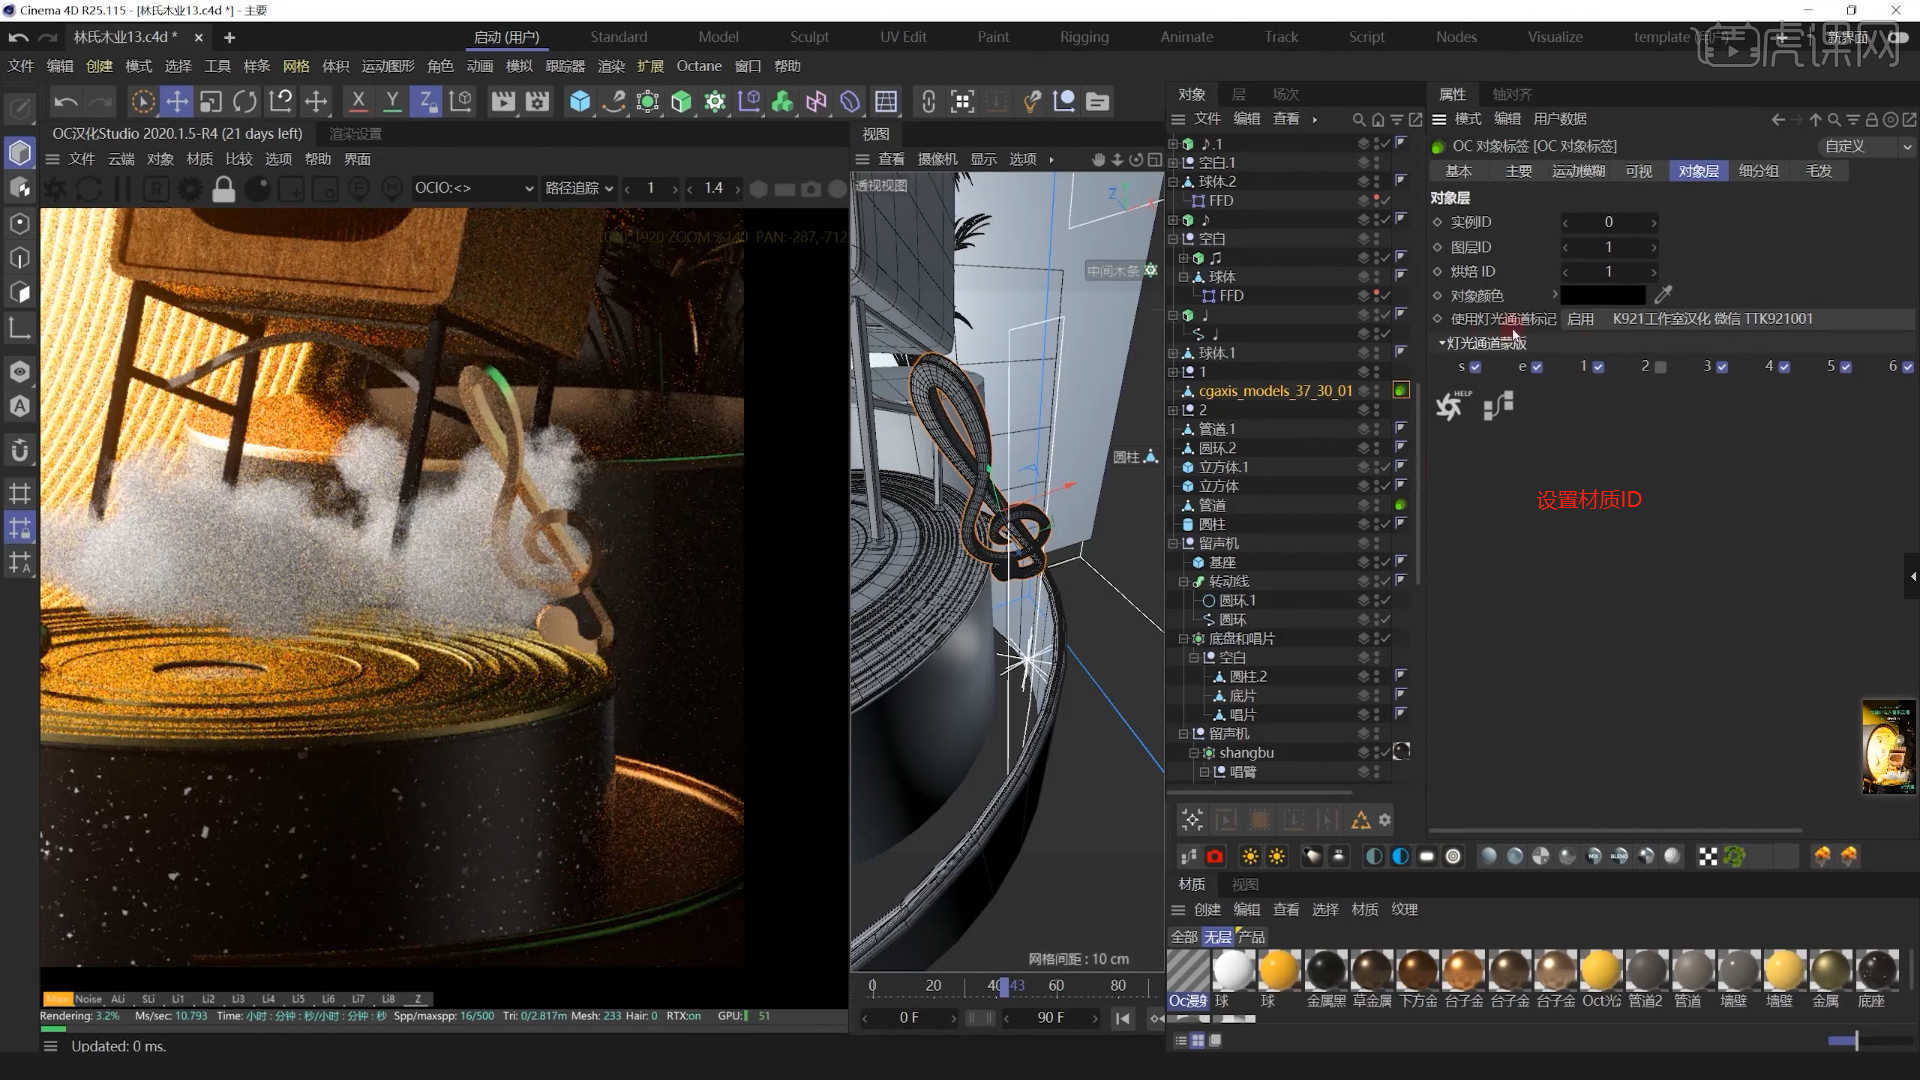This screenshot has width=1920, height=1080.
Task: Open the OCIO dropdown
Action: [474, 188]
